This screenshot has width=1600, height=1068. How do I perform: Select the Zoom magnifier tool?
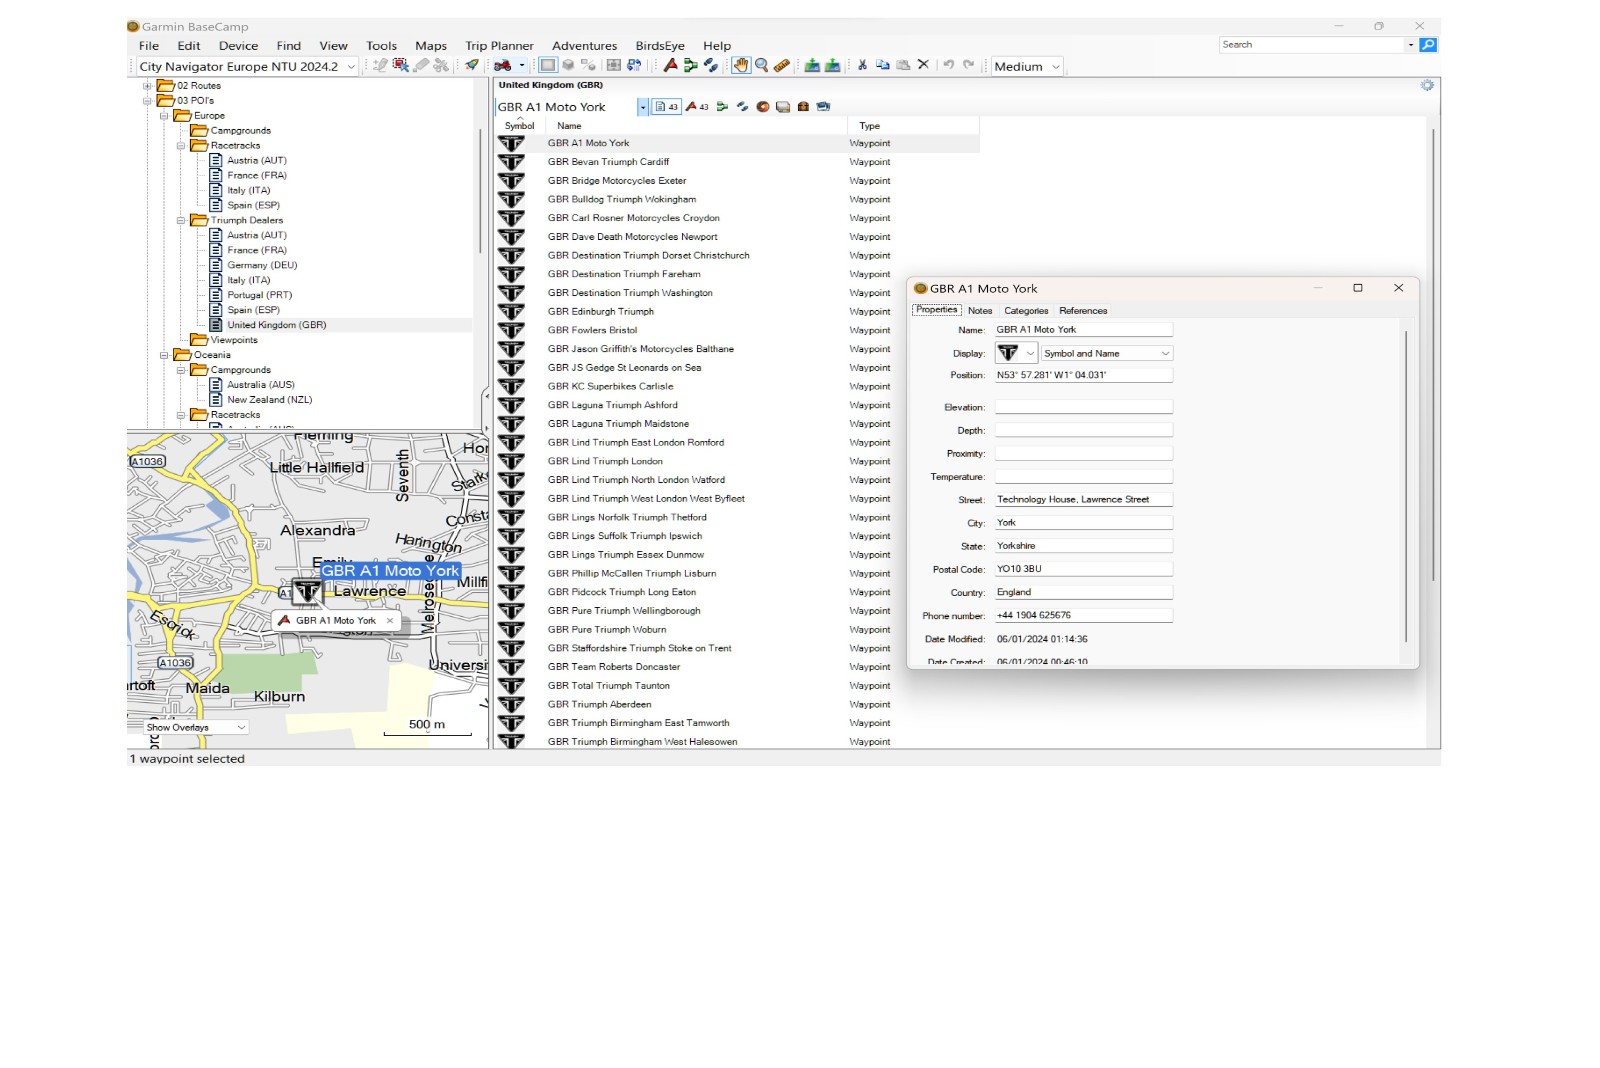[x=761, y=66]
